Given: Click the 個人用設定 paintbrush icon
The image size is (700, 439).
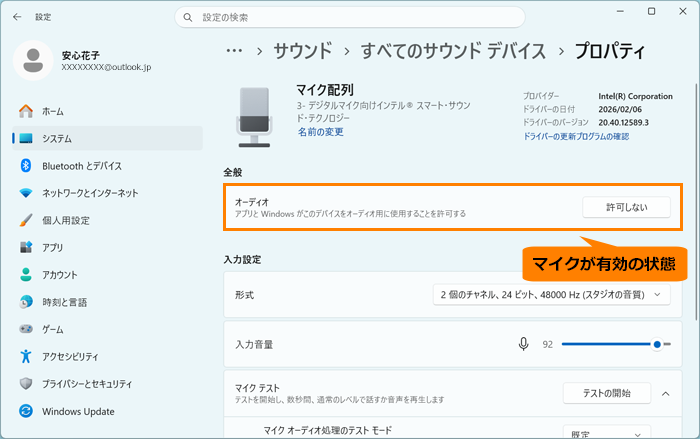Looking at the screenshot, I should pos(26,220).
